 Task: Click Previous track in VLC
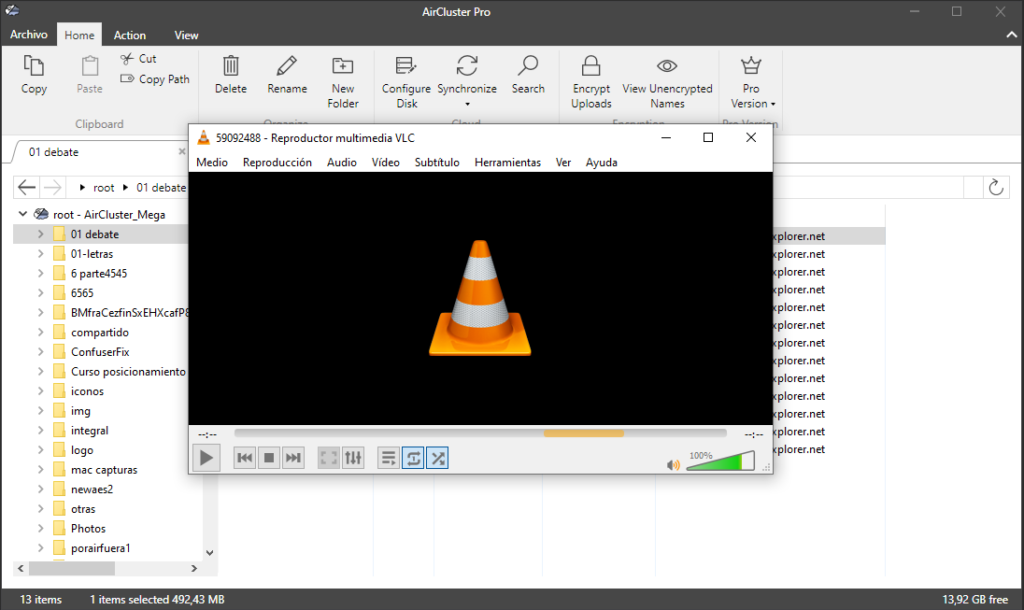pos(245,458)
